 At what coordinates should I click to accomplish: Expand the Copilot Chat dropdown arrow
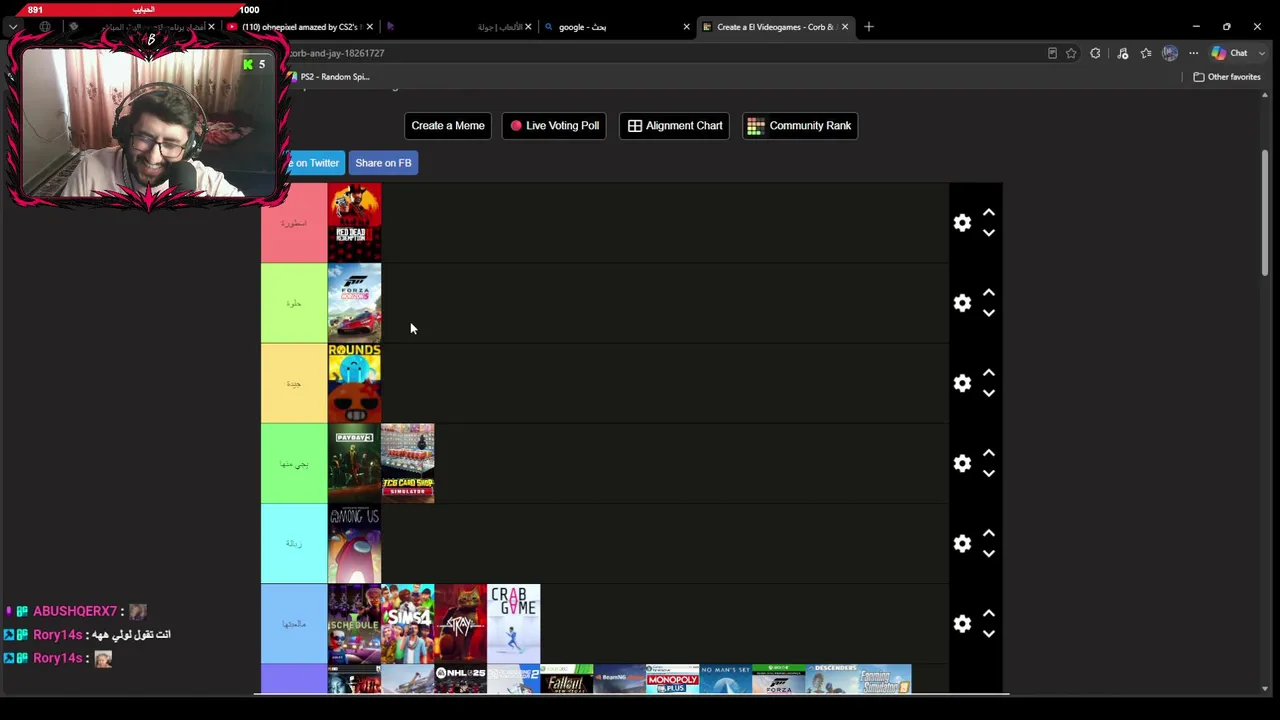point(1262,53)
